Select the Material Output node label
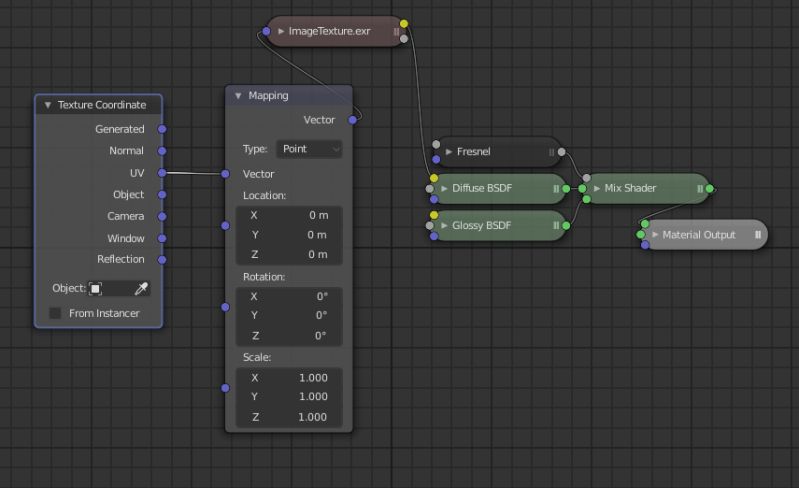 pos(699,235)
